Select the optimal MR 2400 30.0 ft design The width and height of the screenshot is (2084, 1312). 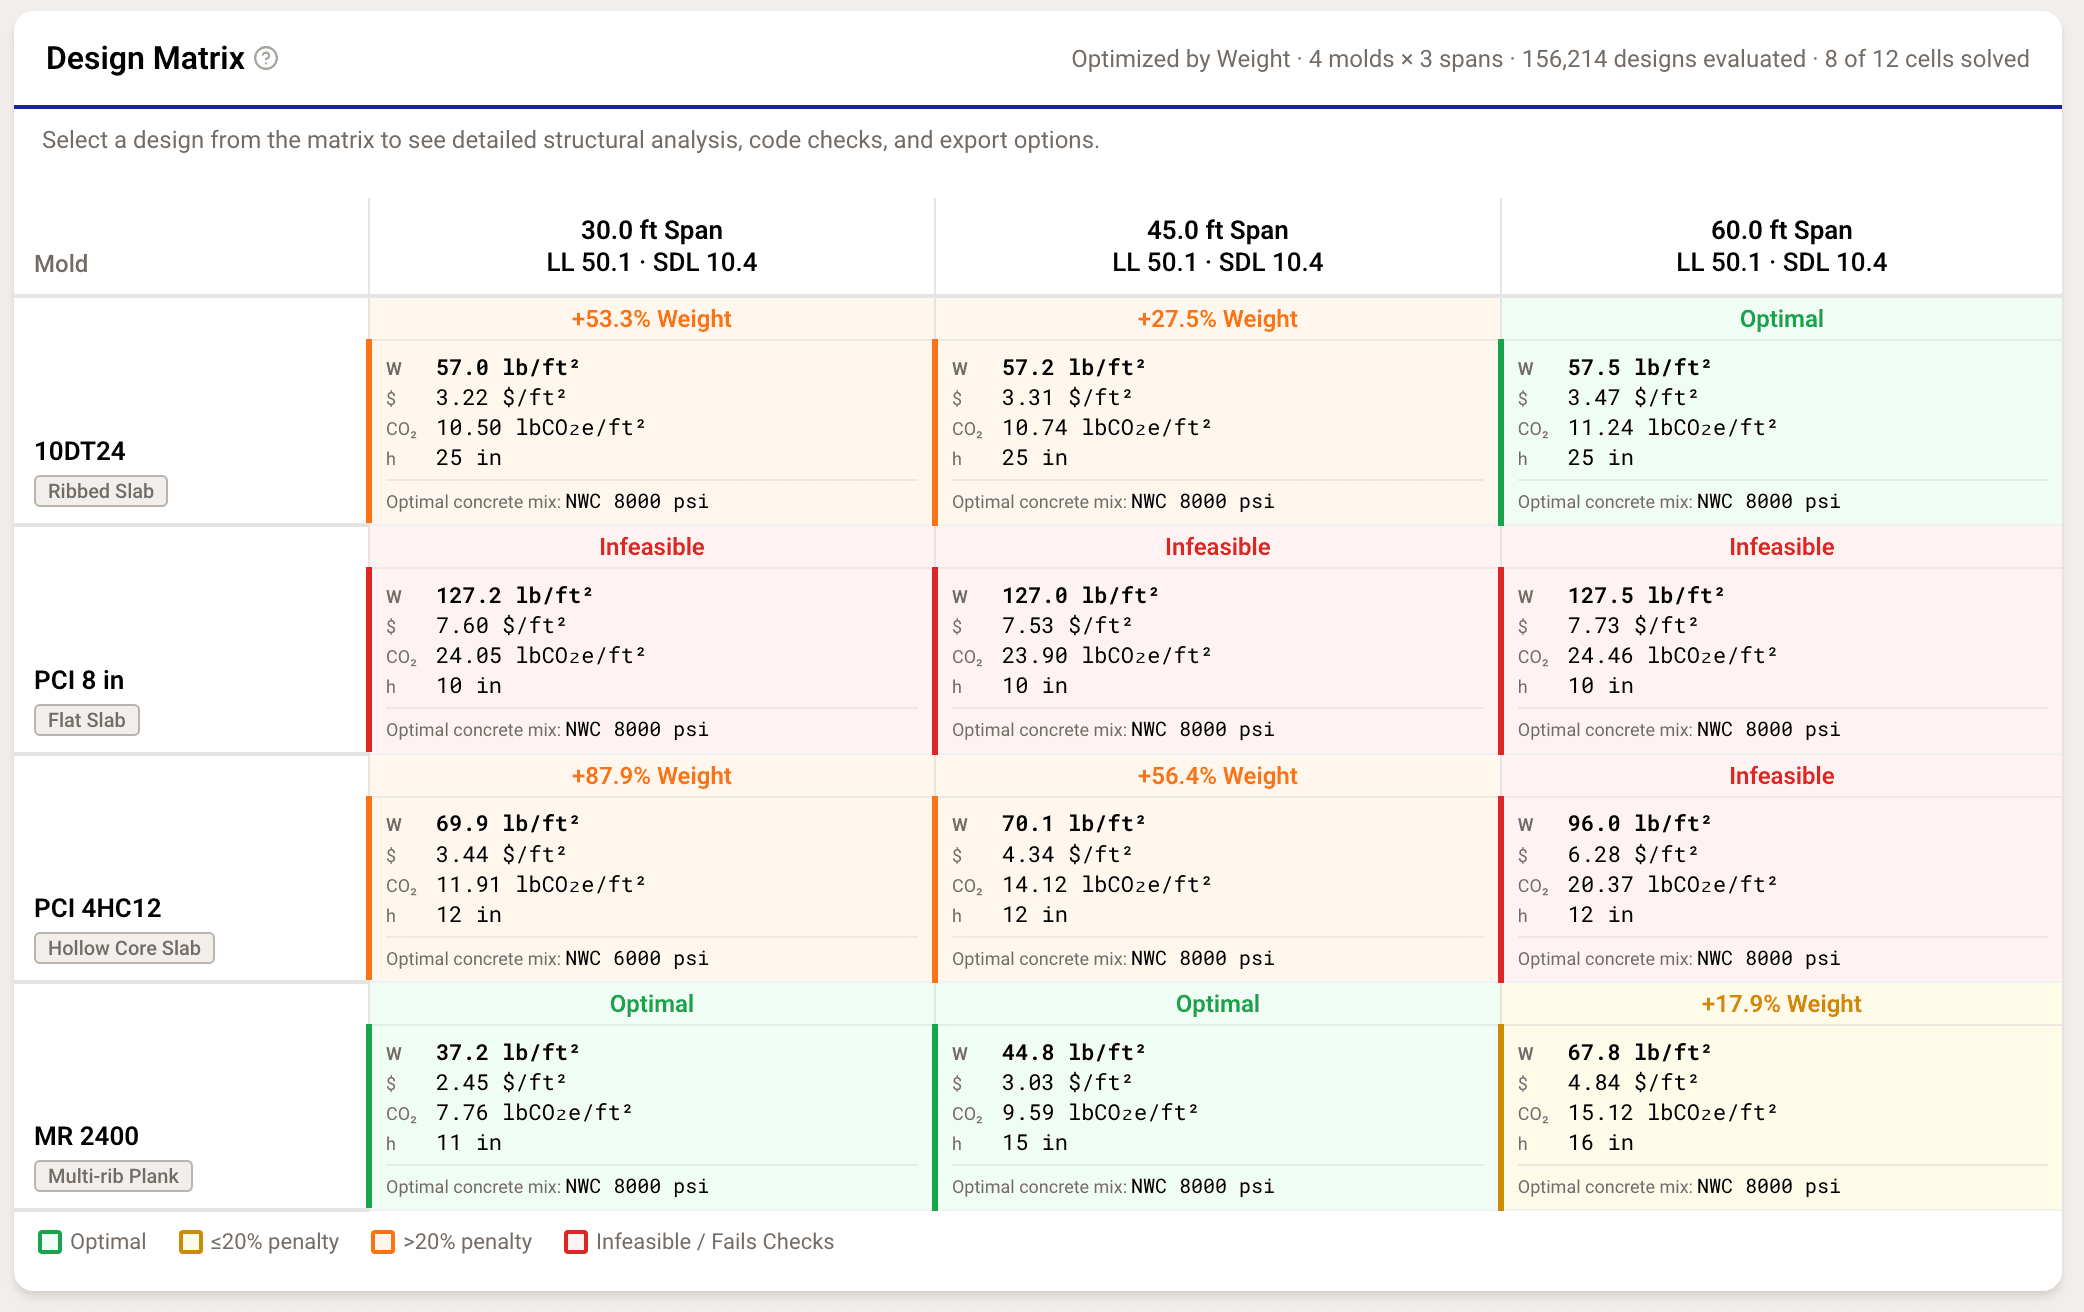pos(651,1097)
